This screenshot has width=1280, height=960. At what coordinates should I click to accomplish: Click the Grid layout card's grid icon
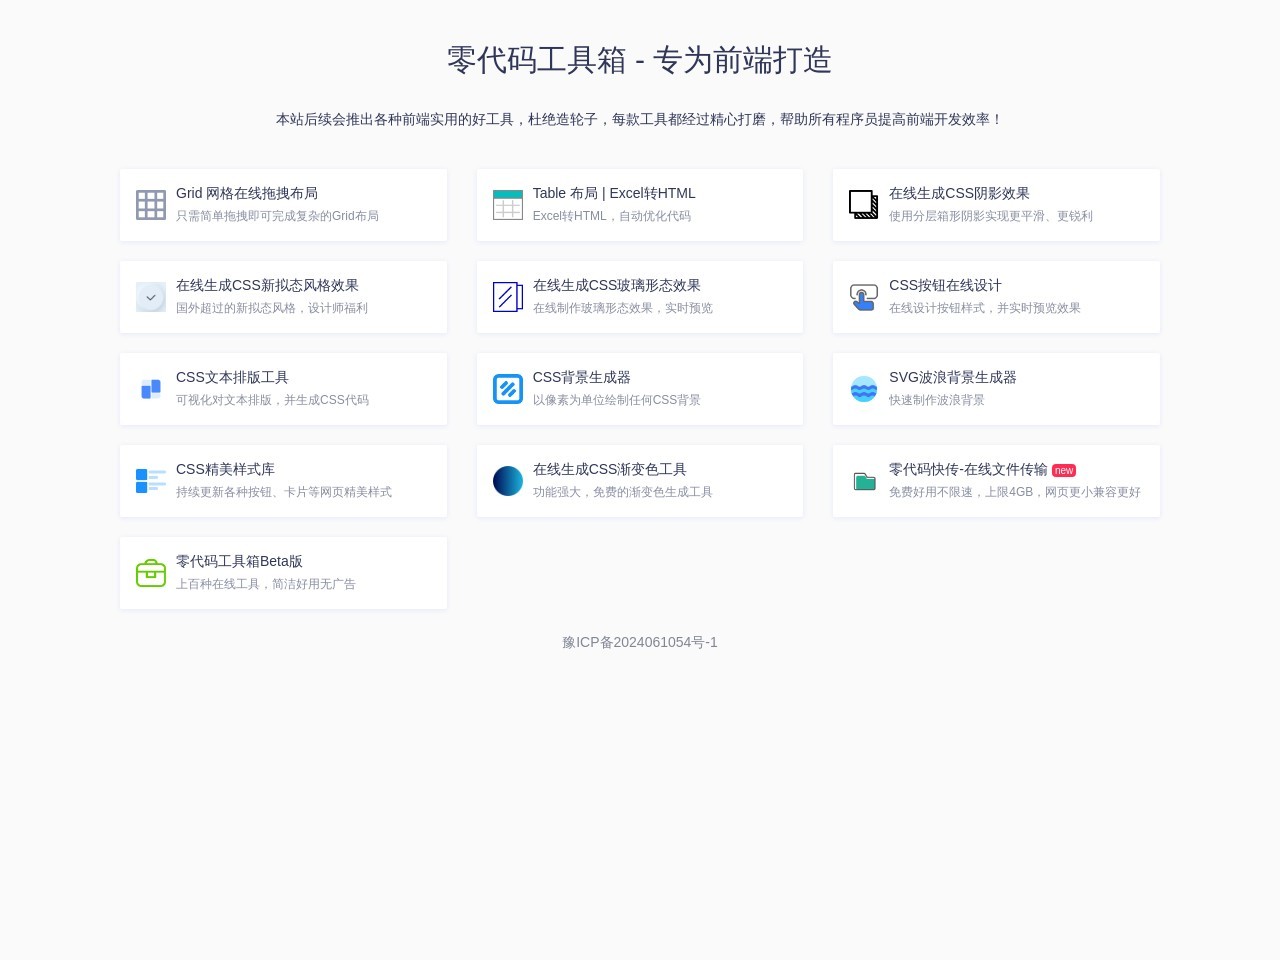tap(151, 205)
